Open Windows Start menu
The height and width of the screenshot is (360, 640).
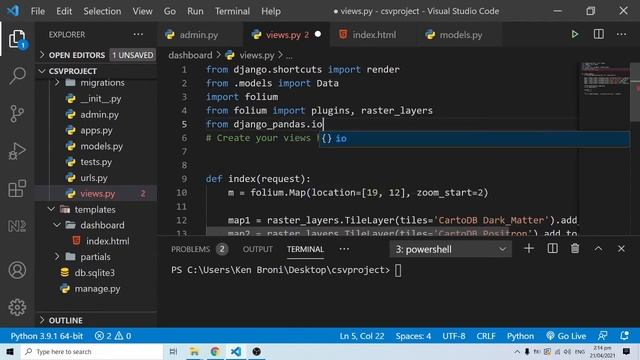tap(10, 351)
